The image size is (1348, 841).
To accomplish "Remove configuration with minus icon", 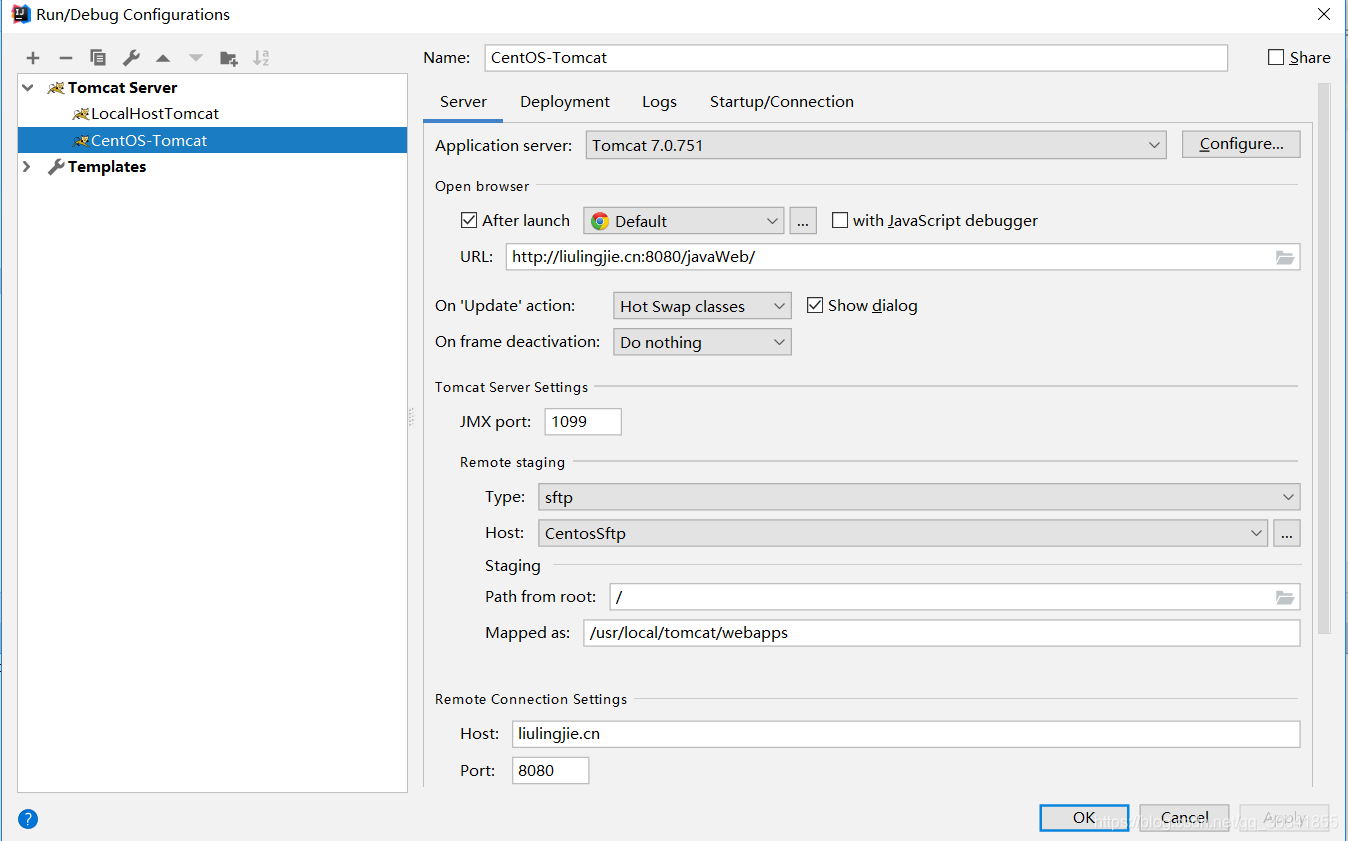I will point(66,58).
